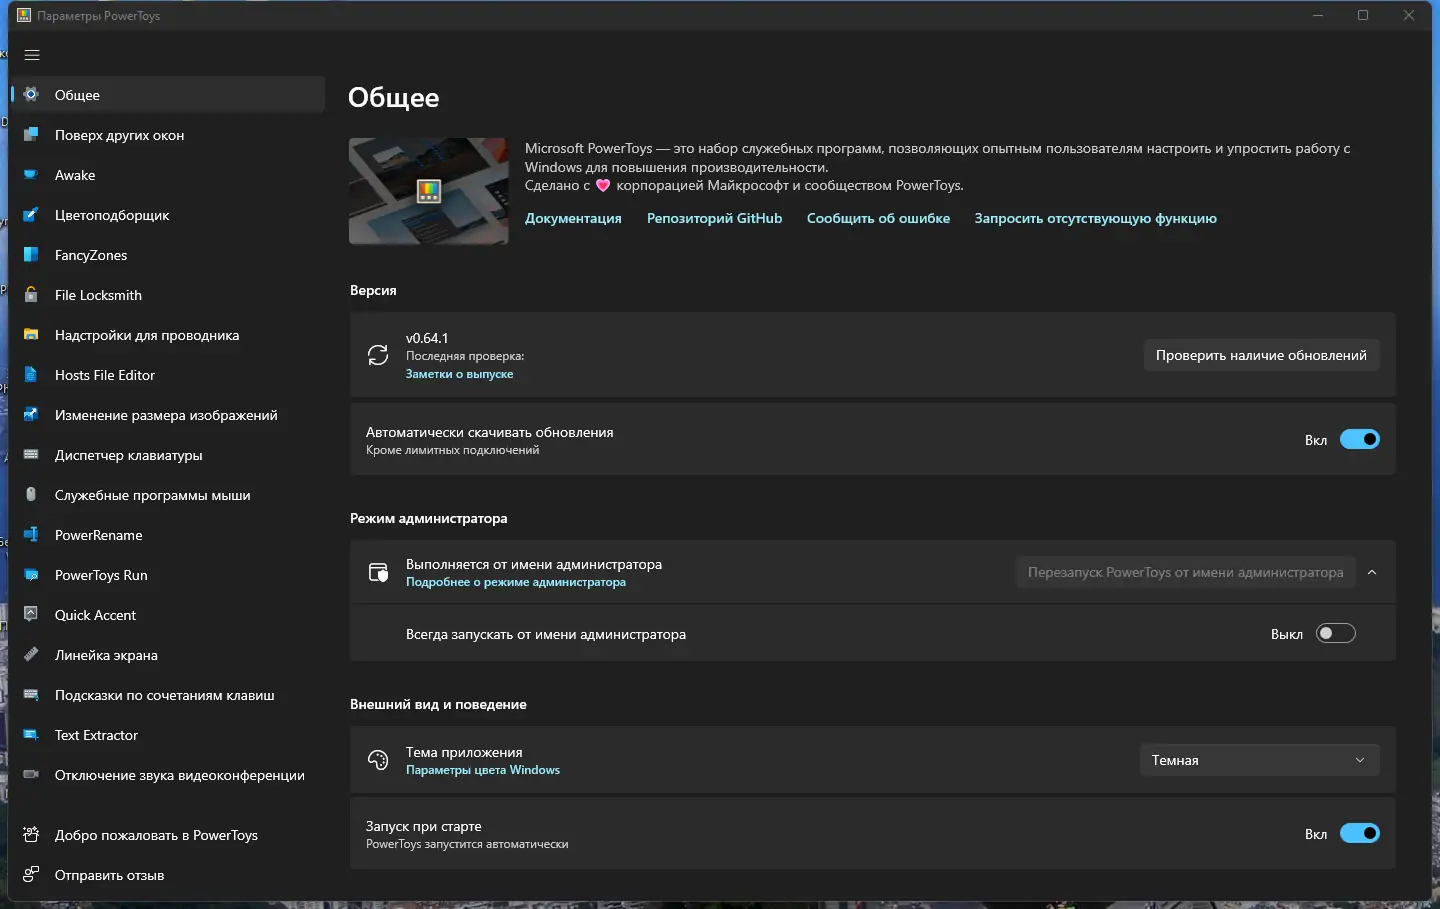Viewport: 1440px width, 909px height.
Task: Click the check for updates button
Action: pos(1261,355)
